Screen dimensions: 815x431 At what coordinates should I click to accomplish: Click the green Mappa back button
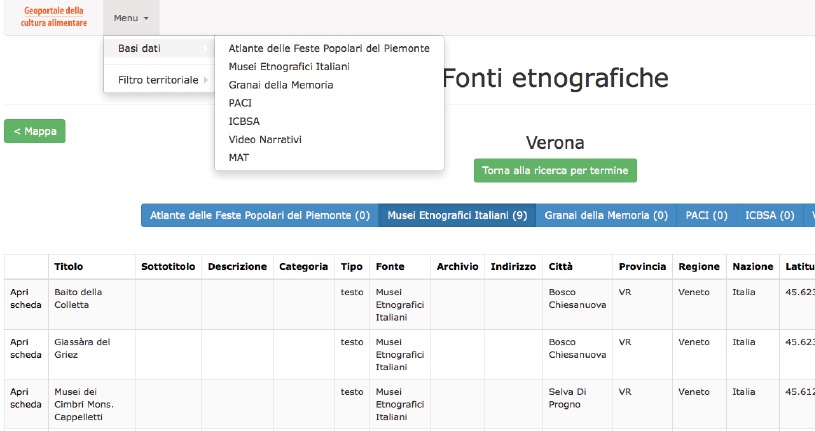pyautogui.click(x=35, y=131)
